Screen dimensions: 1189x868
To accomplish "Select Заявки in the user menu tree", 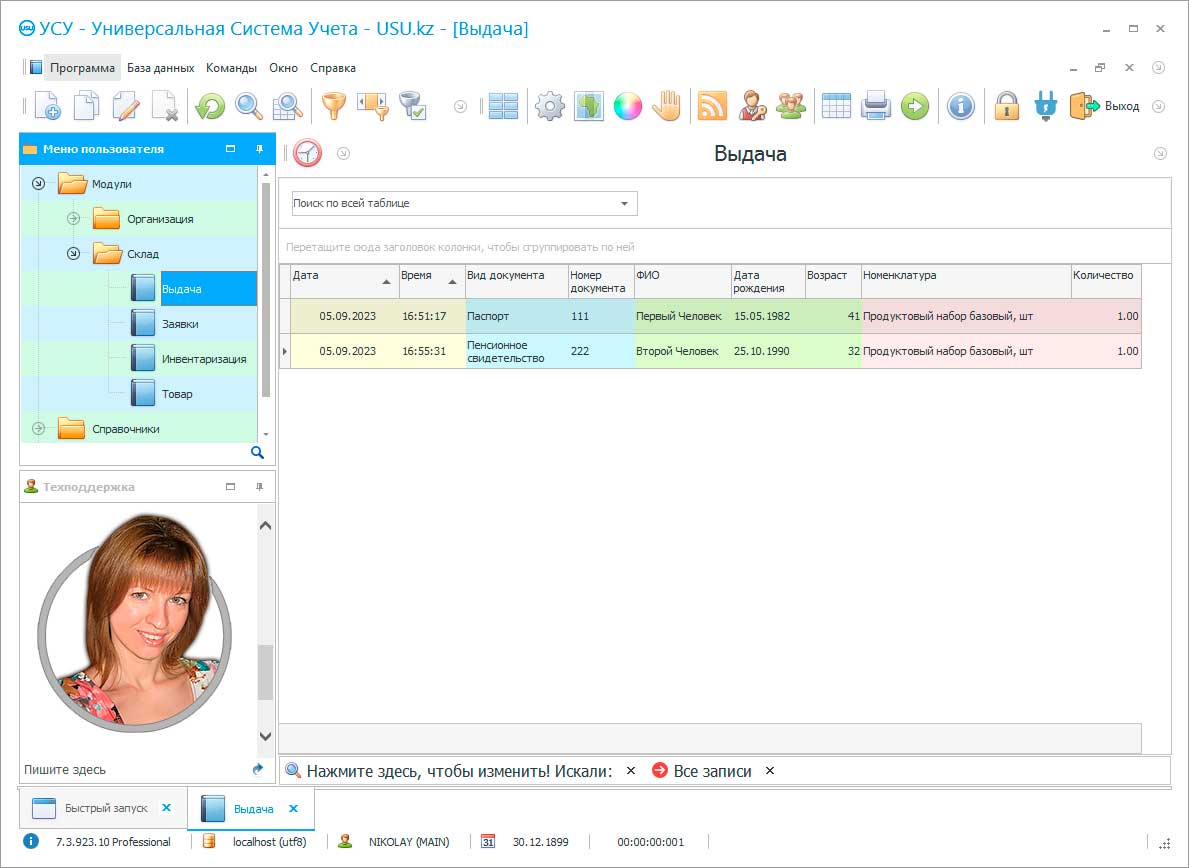I will 180,324.
